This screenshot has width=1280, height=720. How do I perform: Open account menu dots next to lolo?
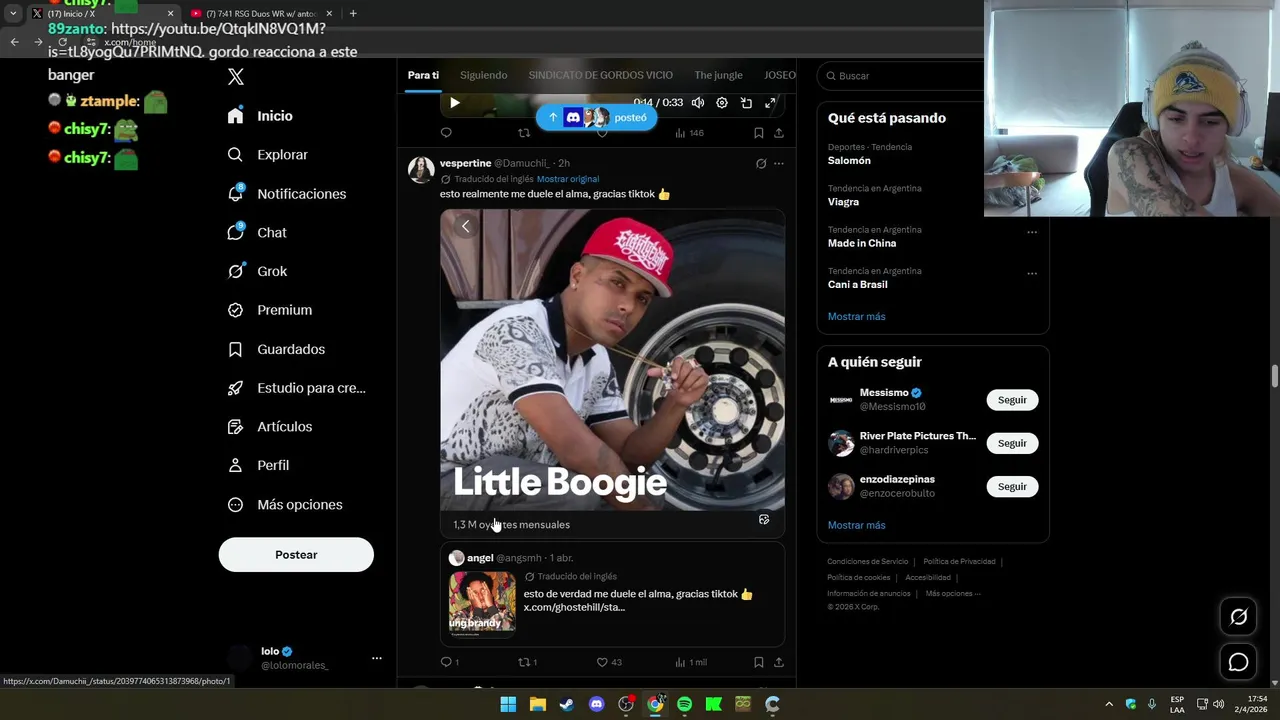377,658
